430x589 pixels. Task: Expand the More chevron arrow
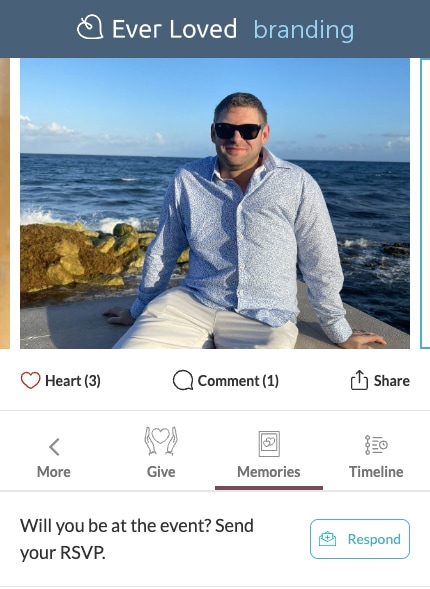pos(54,447)
